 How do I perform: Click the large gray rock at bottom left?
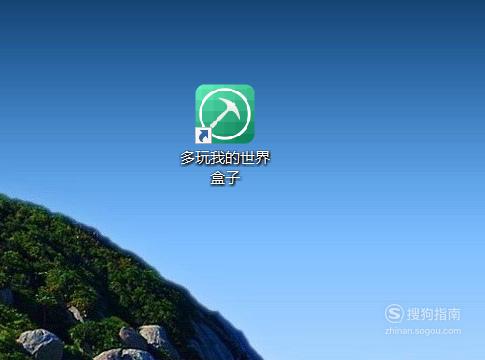40,343
